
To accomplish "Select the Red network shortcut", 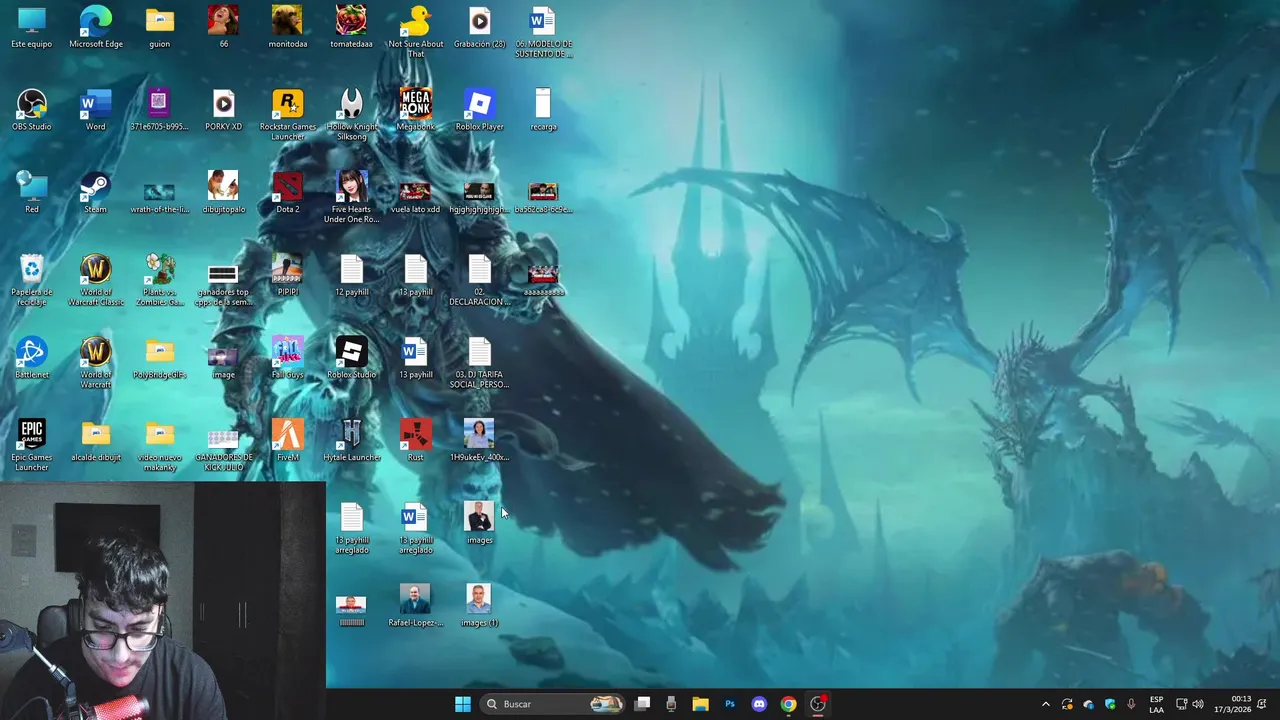I will coord(32,193).
